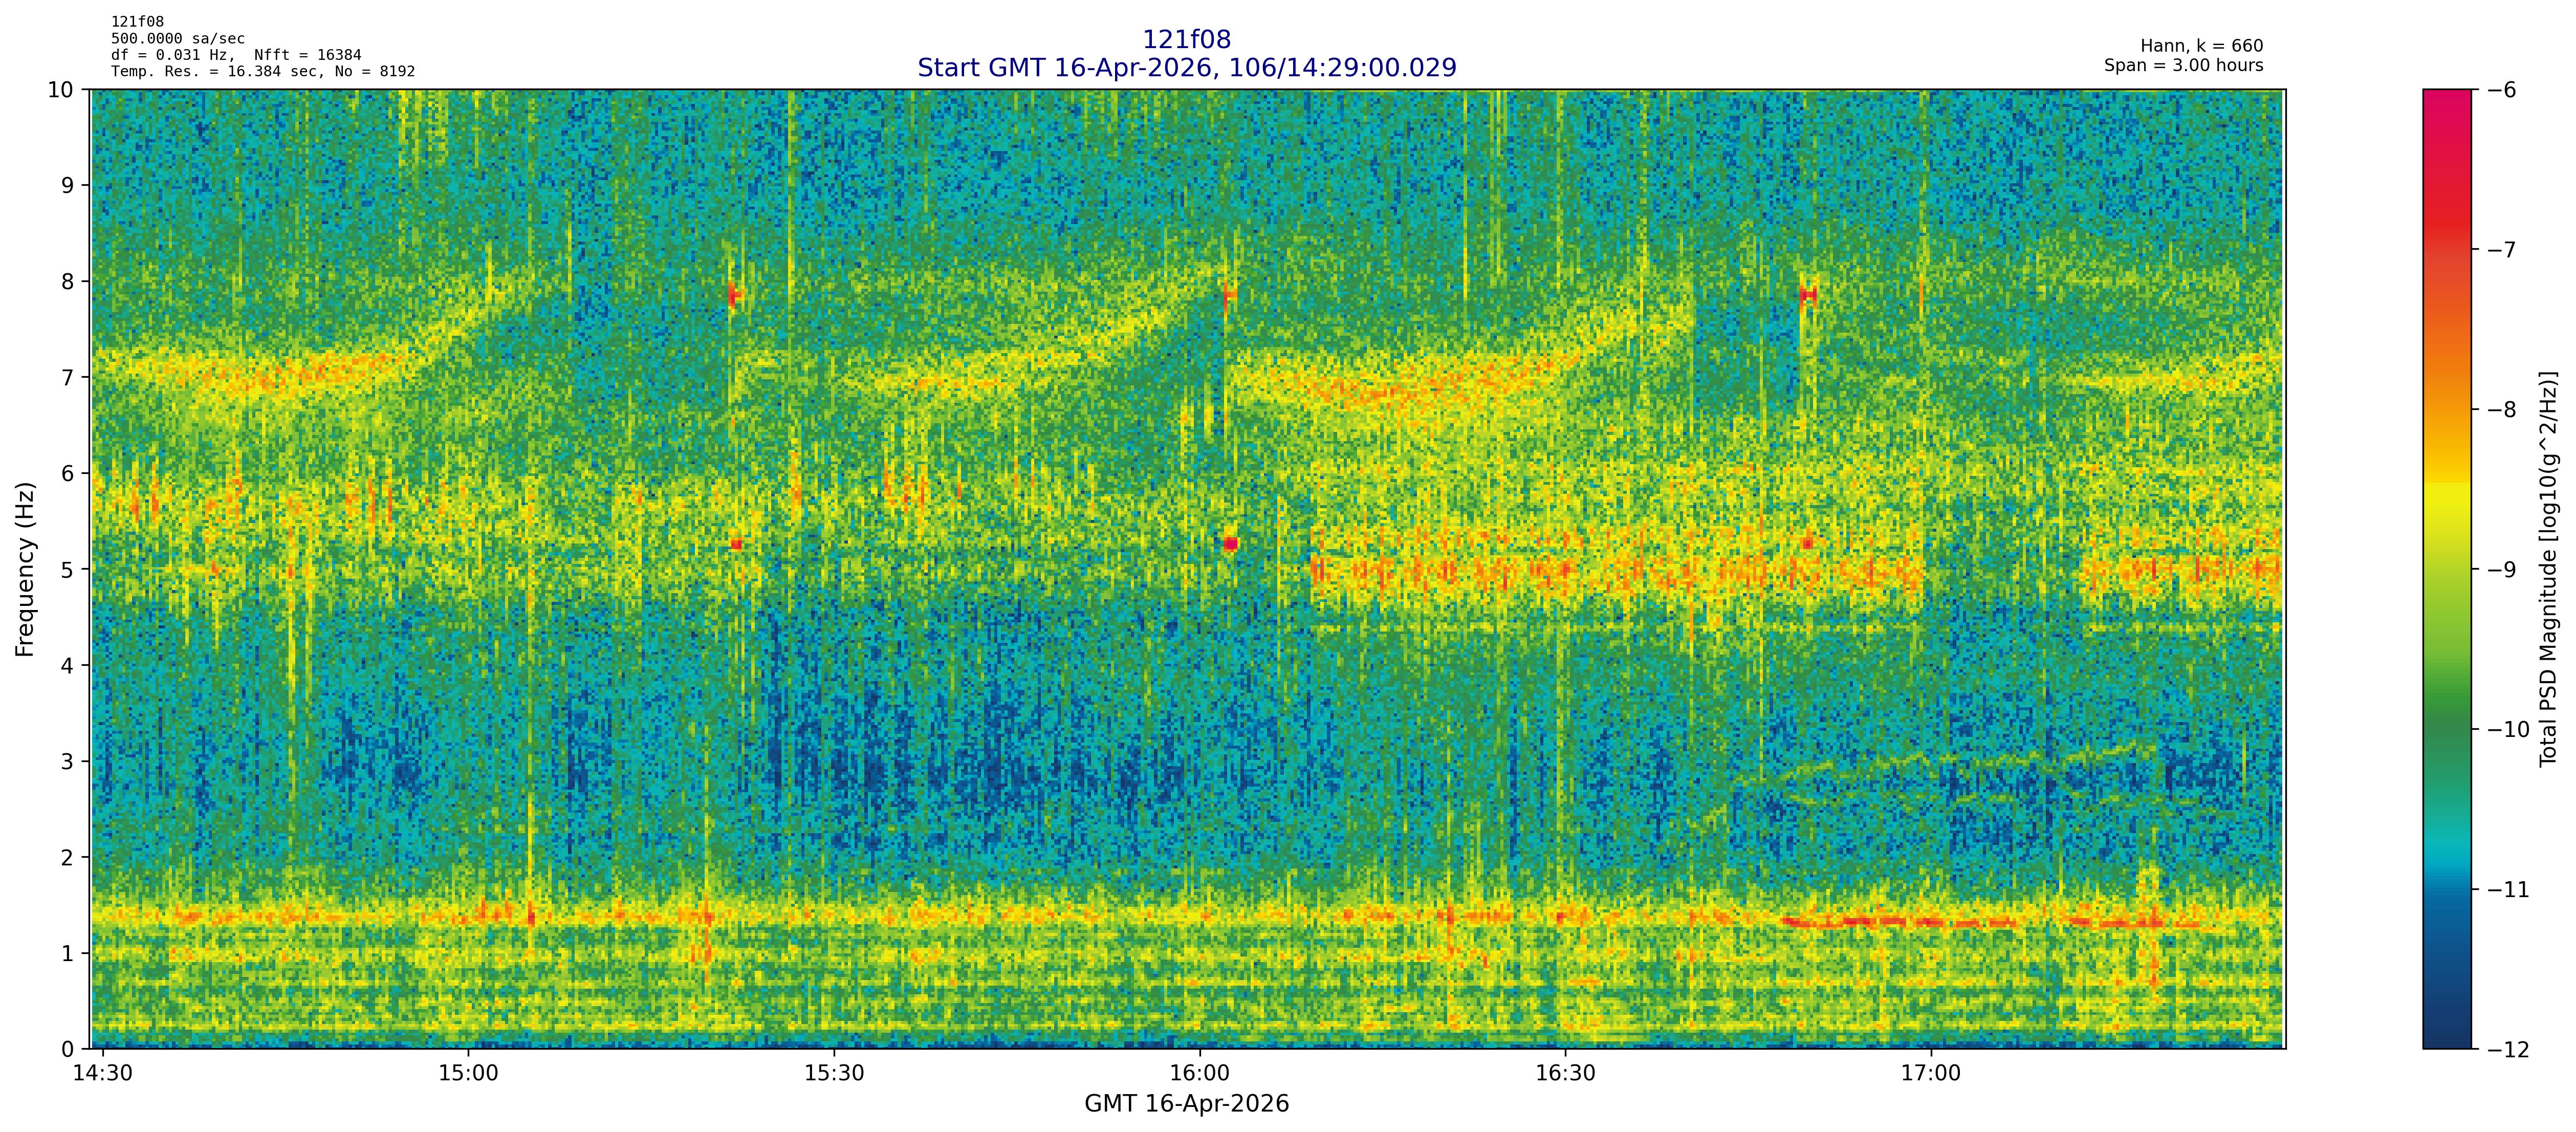Click the 17:00 time axis tick label

pyautogui.click(x=1930, y=1074)
